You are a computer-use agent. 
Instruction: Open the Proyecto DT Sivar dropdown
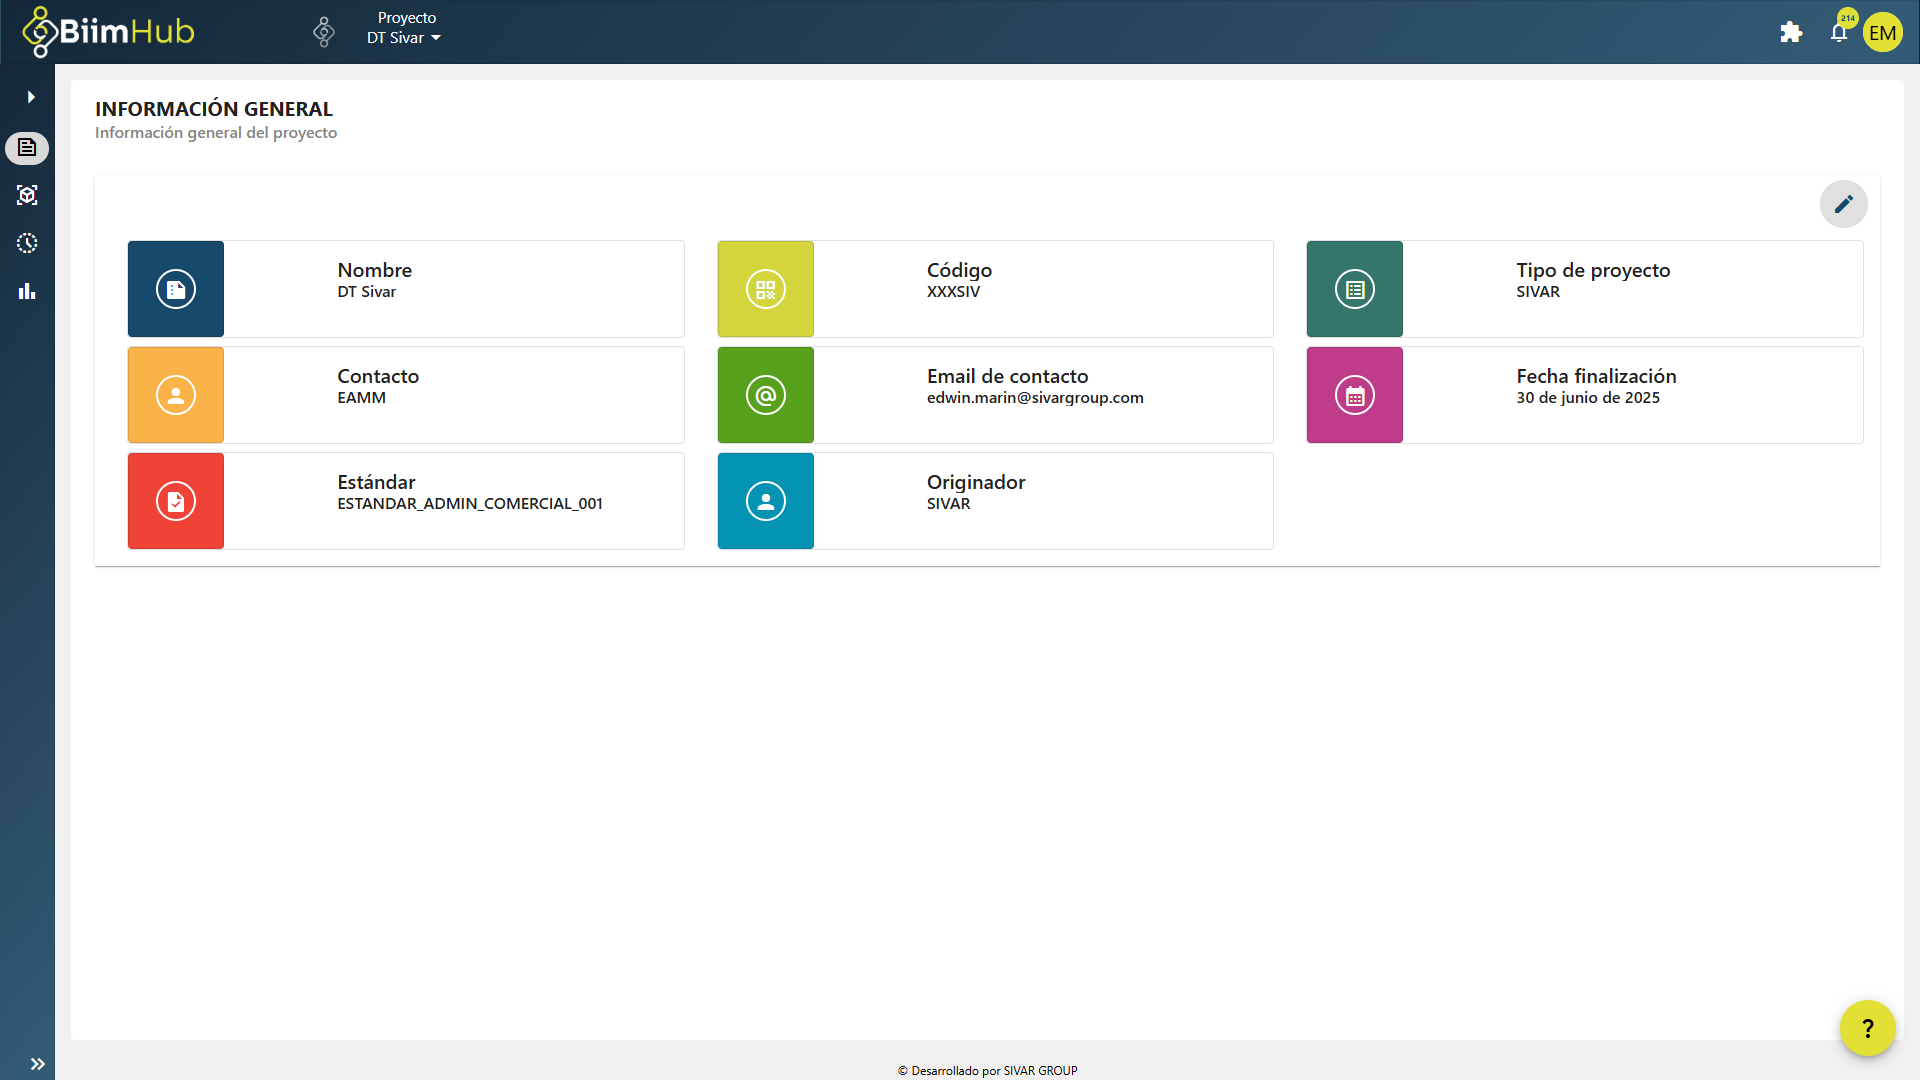coord(405,28)
